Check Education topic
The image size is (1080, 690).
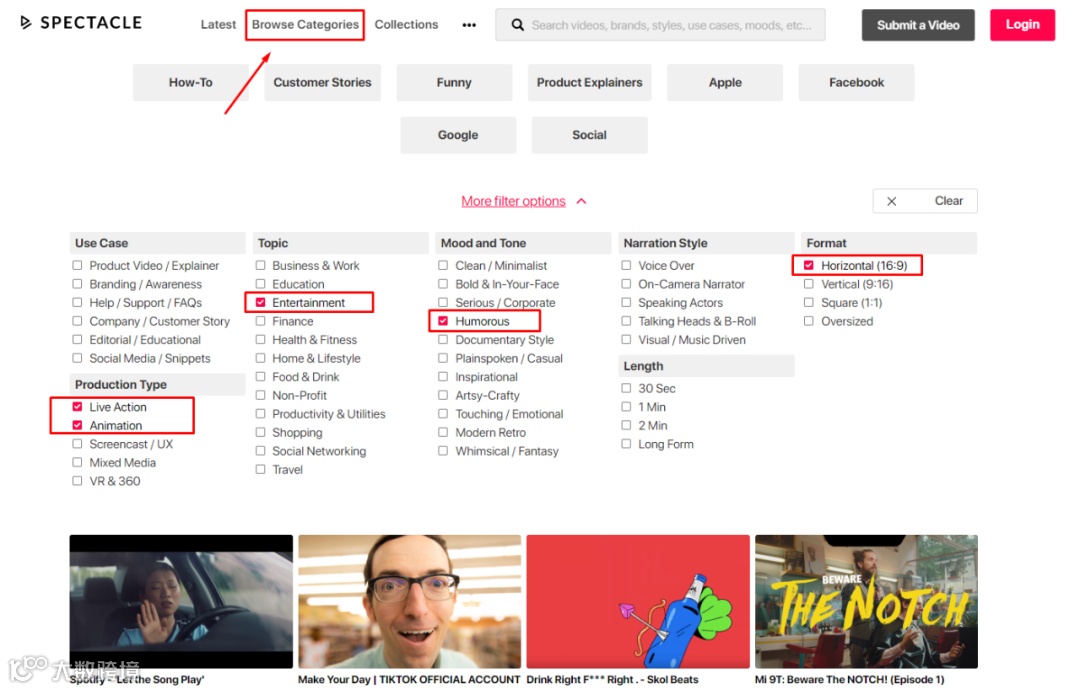[x=260, y=284]
